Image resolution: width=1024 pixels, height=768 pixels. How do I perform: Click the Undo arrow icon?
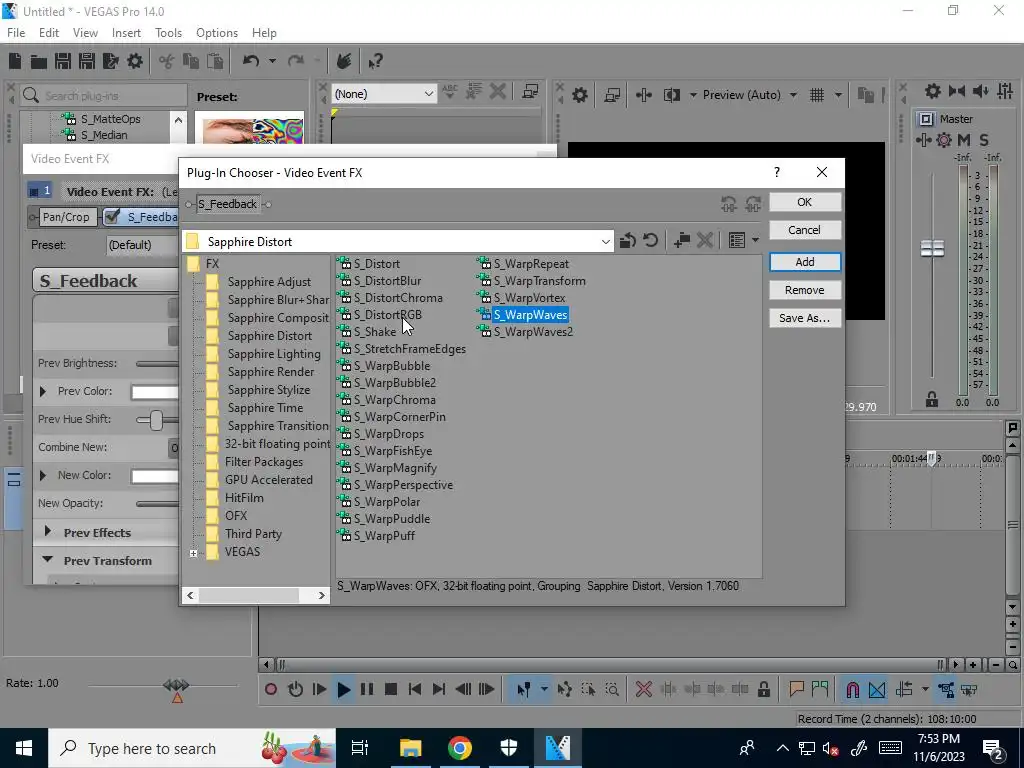click(251, 61)
